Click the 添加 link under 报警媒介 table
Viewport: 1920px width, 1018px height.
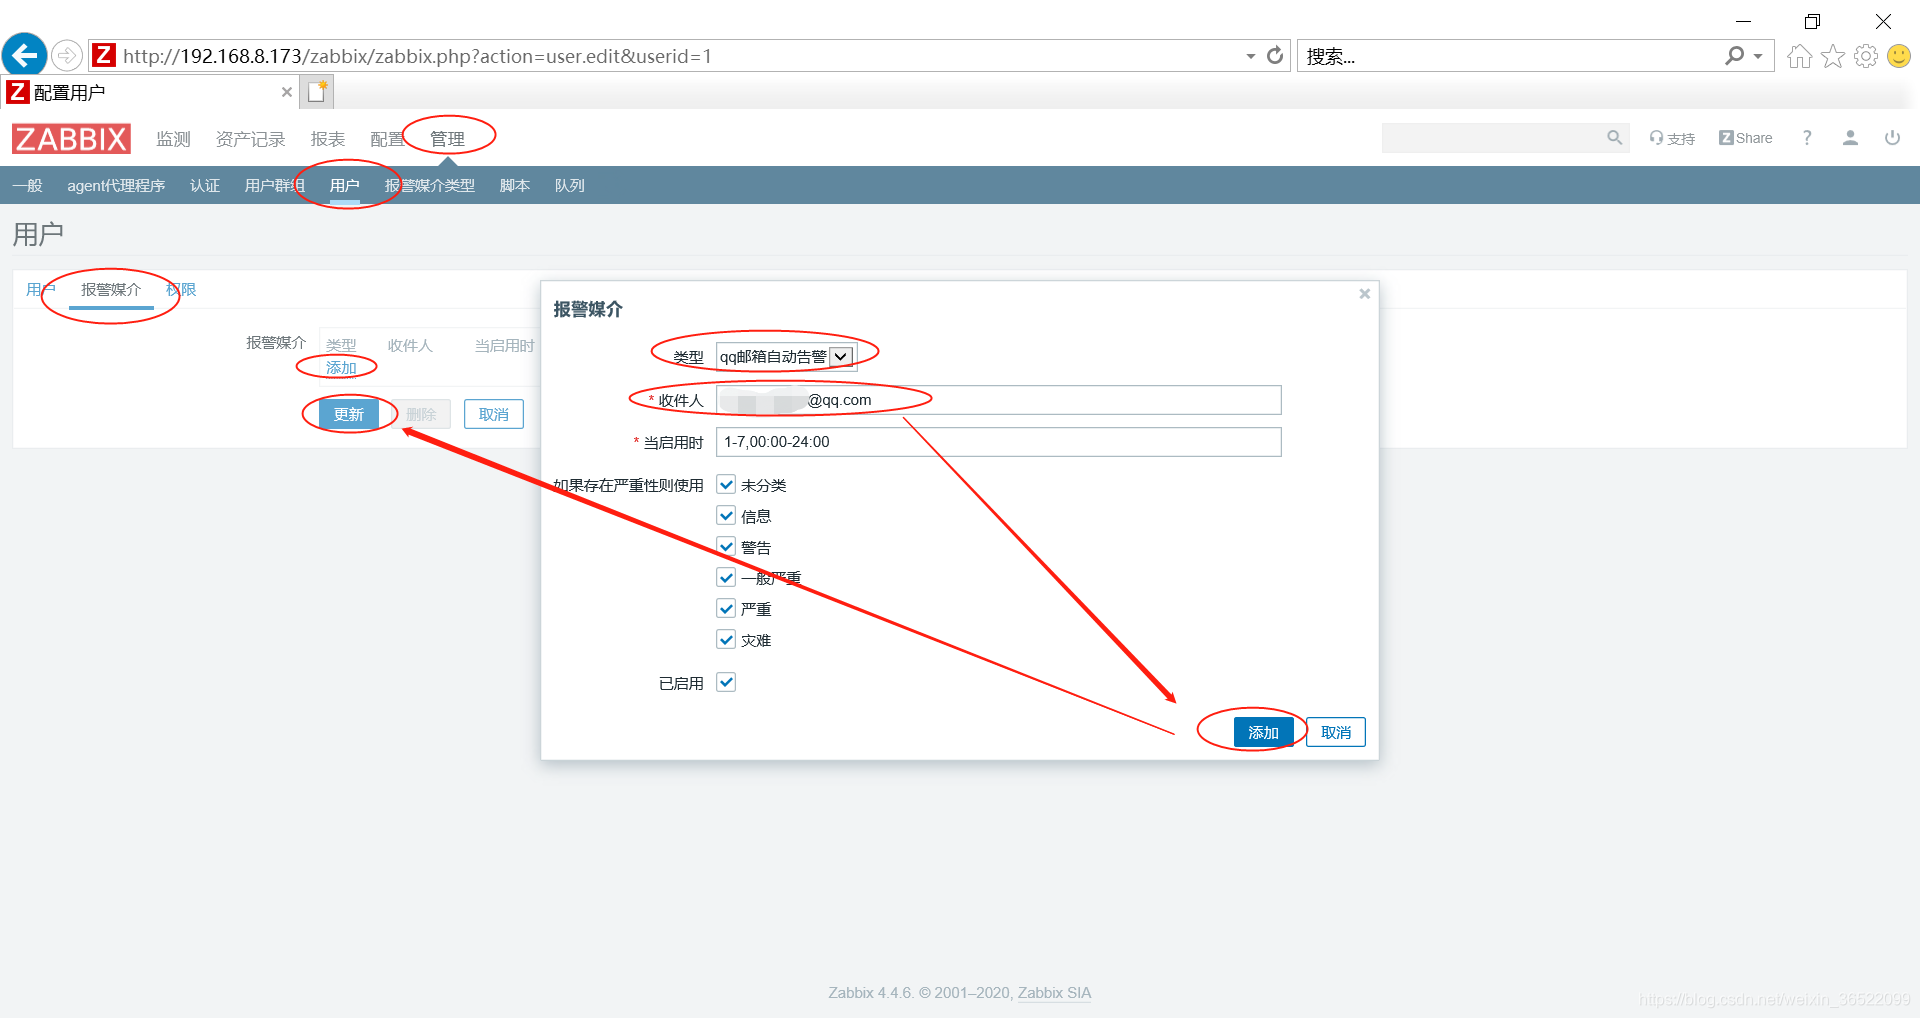point(341,368)
